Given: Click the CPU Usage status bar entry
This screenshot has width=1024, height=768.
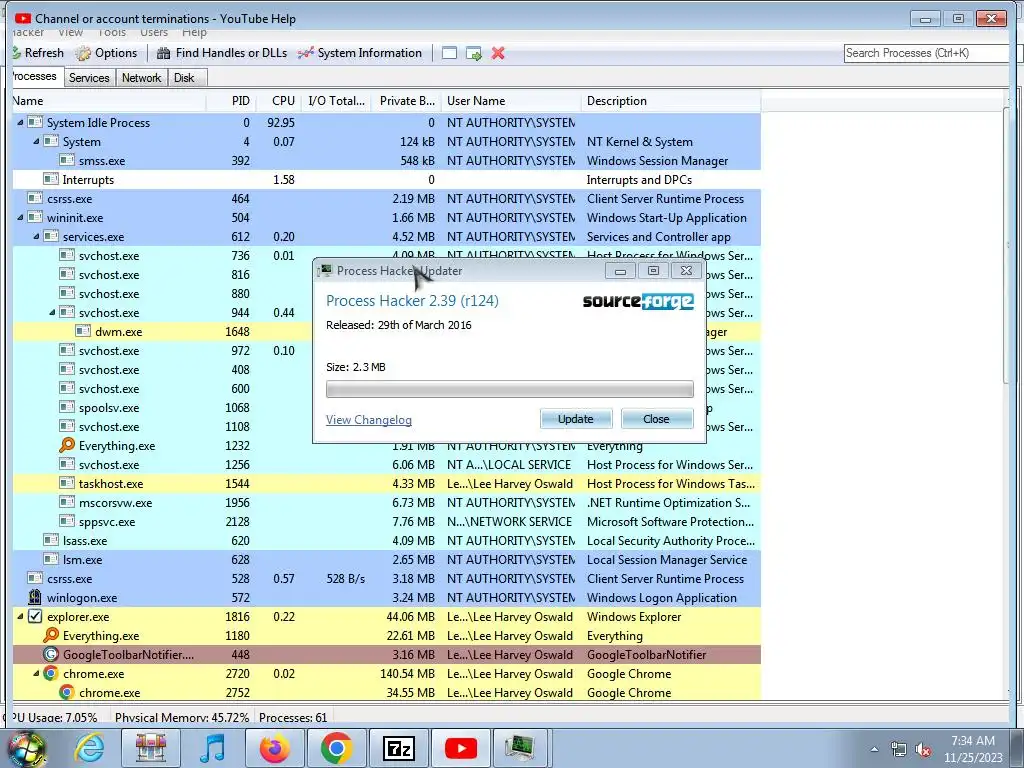Looking at the screenshot, I should (x=55, y=717).
